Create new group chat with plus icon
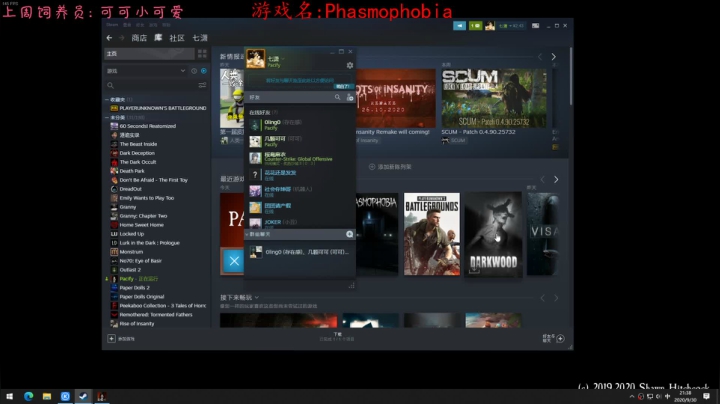The width and height of the screenshot is (720, 404). tap(349, 234)
